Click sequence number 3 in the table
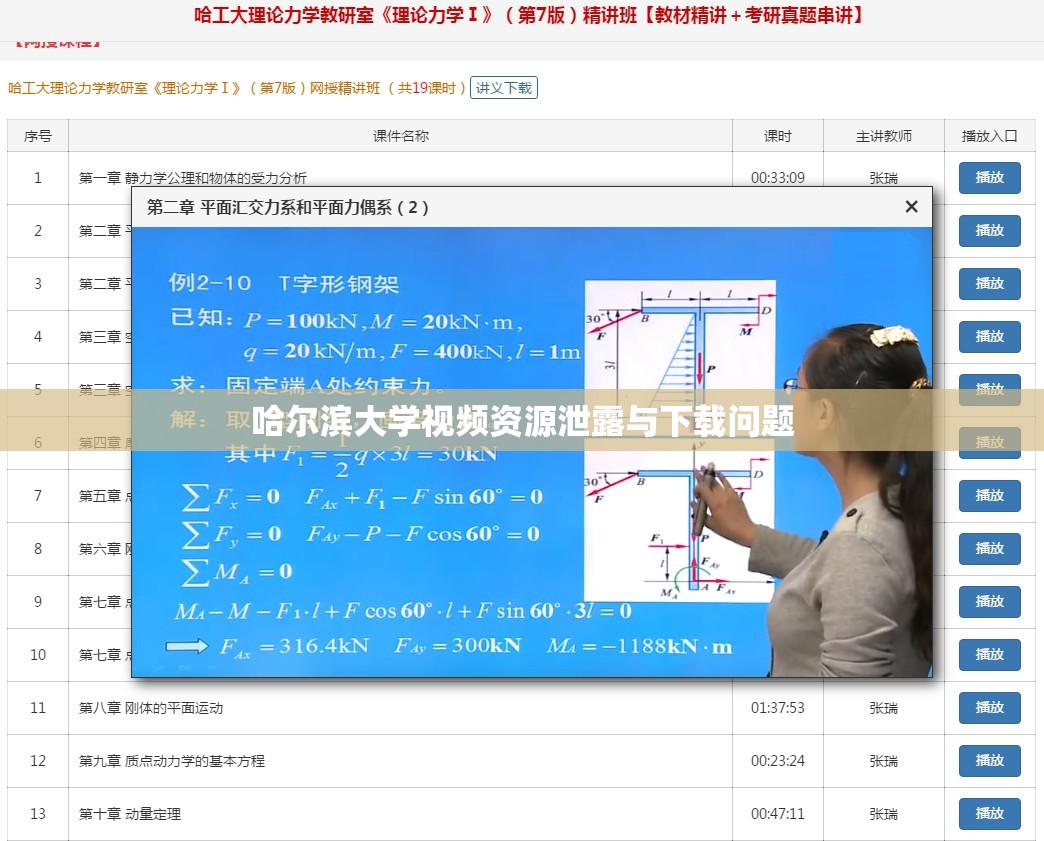 pyautogui.click(x=38, y=284)
